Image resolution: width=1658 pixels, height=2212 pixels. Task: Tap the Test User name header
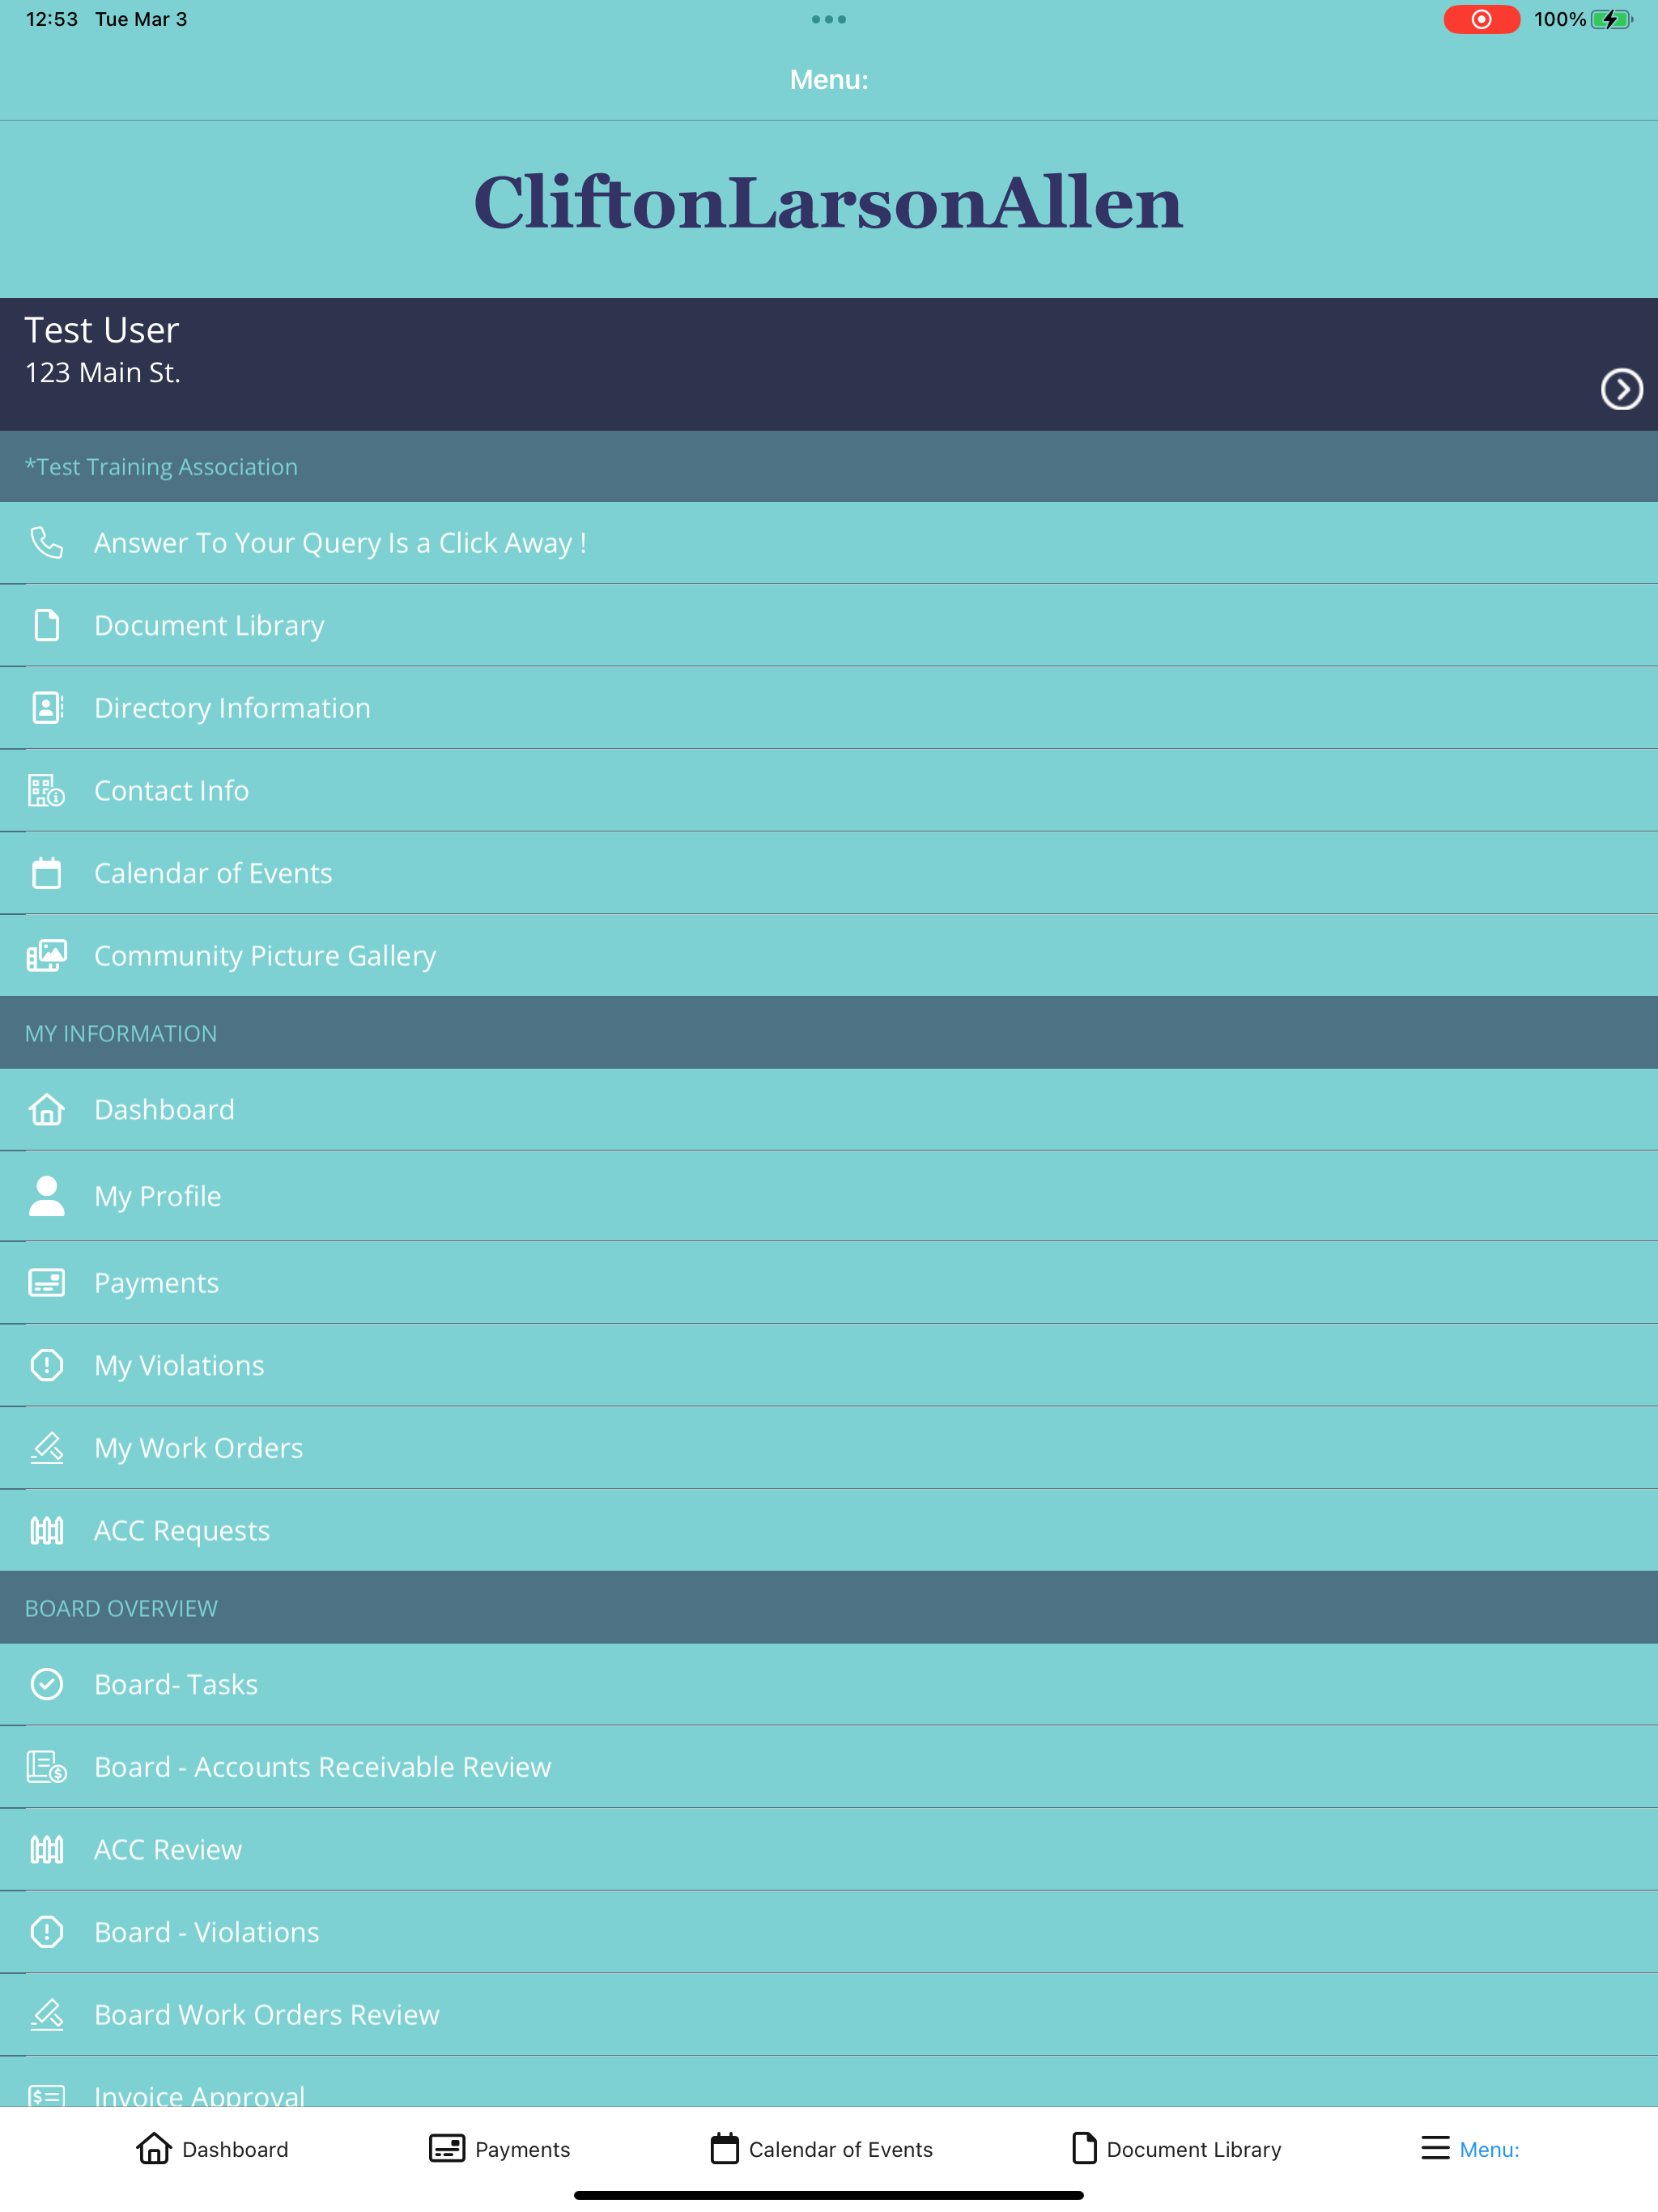click(101, 330)
